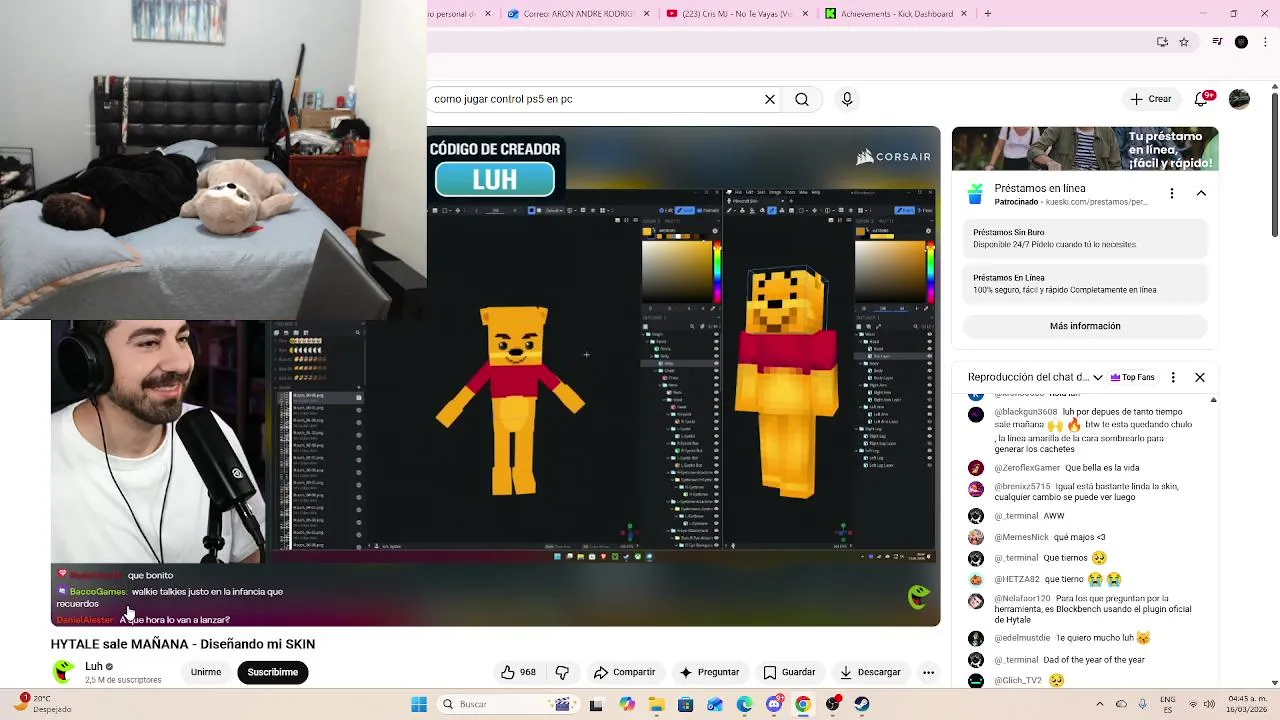
Task: Switch input language ENG ES
Action: [x=1167, y=704]
